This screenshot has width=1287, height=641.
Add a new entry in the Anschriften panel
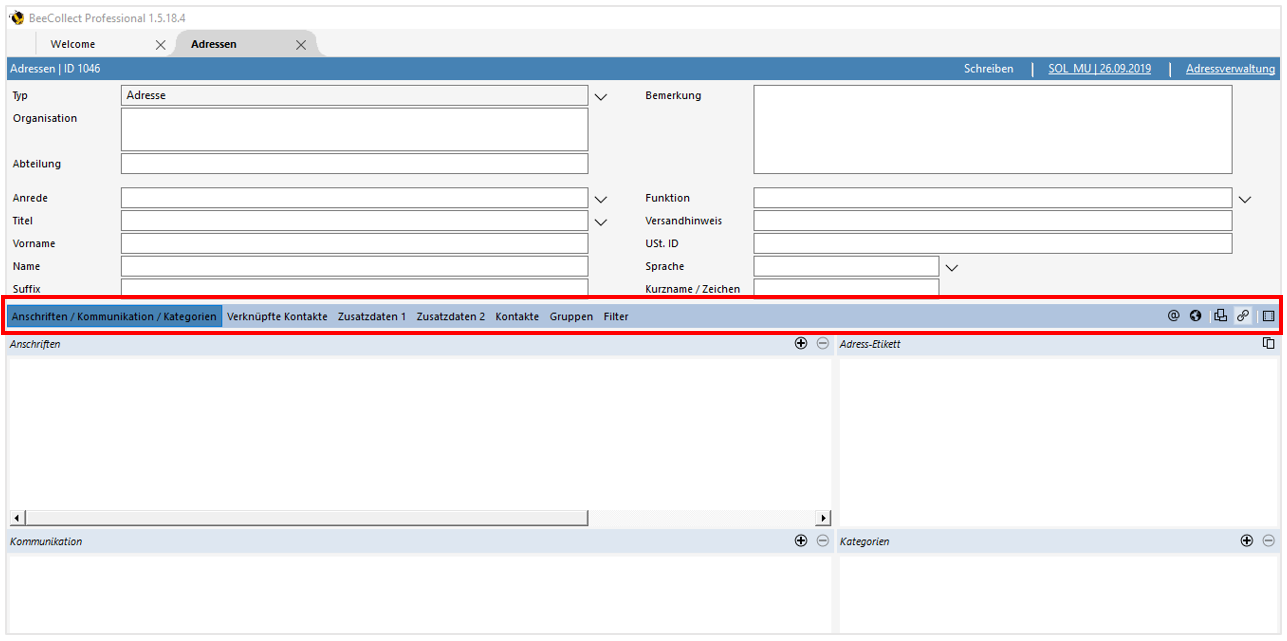[x=801, y=343]
